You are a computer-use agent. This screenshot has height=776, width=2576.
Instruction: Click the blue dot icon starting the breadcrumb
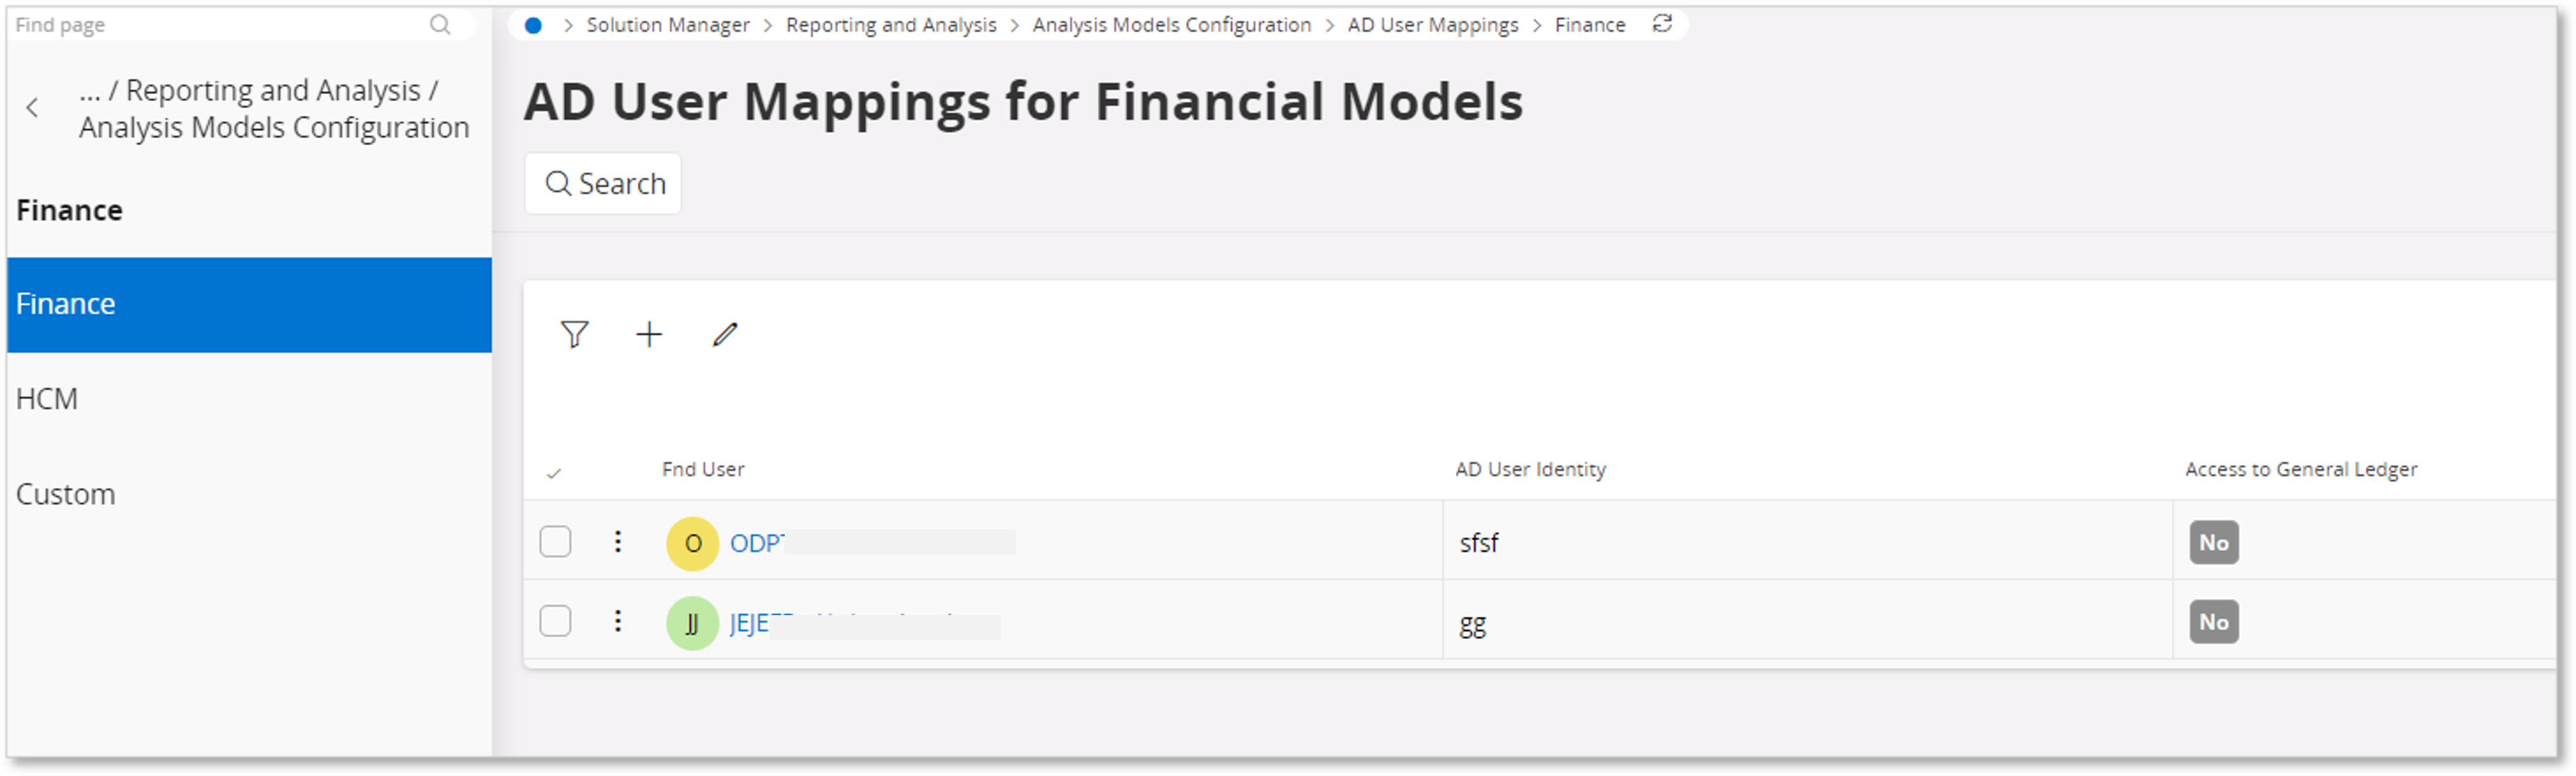click(x=534, y=24)
